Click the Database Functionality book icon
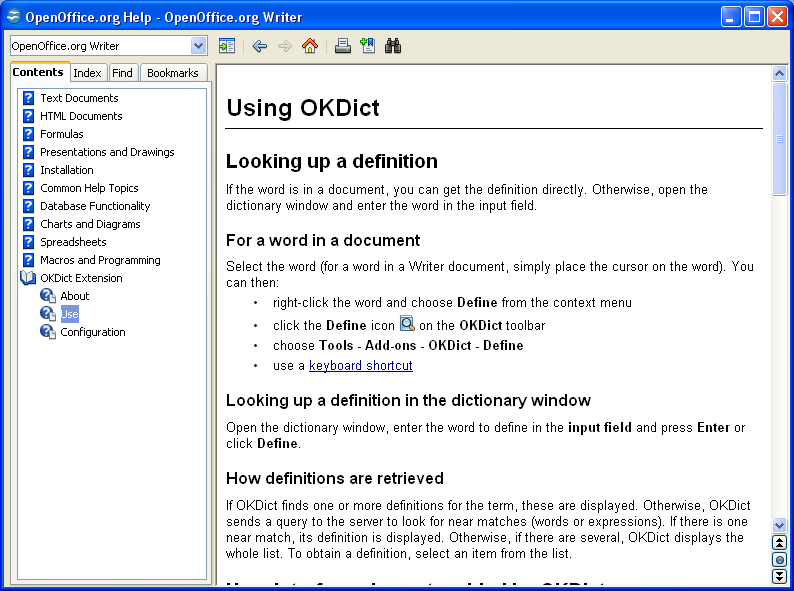794x591 pixels. point(28,206)
